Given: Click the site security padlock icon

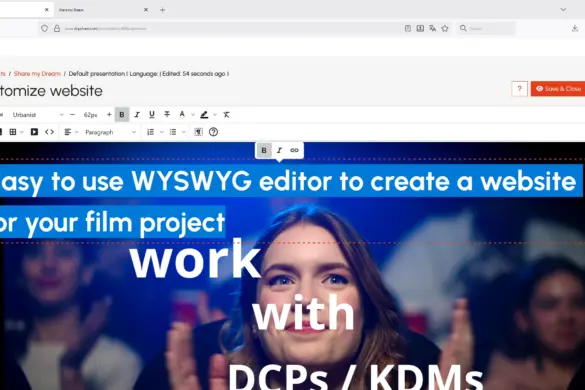Looking at the screenshot, I should pyautogui.click(x=57, y=28).
